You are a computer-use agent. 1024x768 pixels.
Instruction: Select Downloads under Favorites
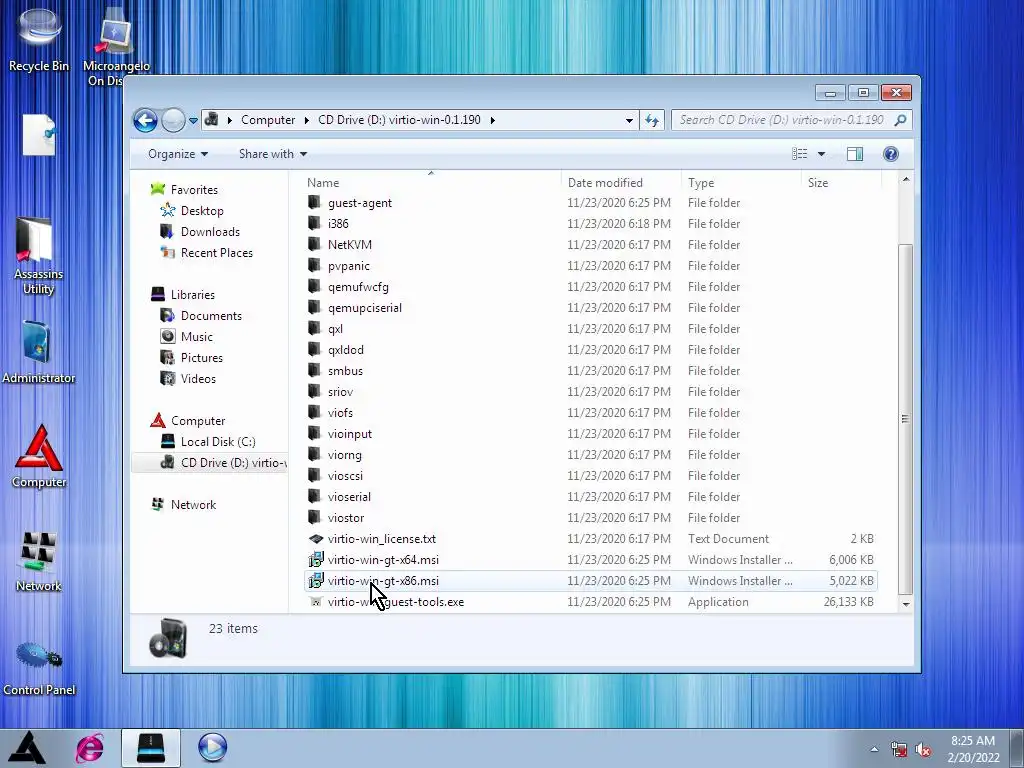click(x=210, y=232)
